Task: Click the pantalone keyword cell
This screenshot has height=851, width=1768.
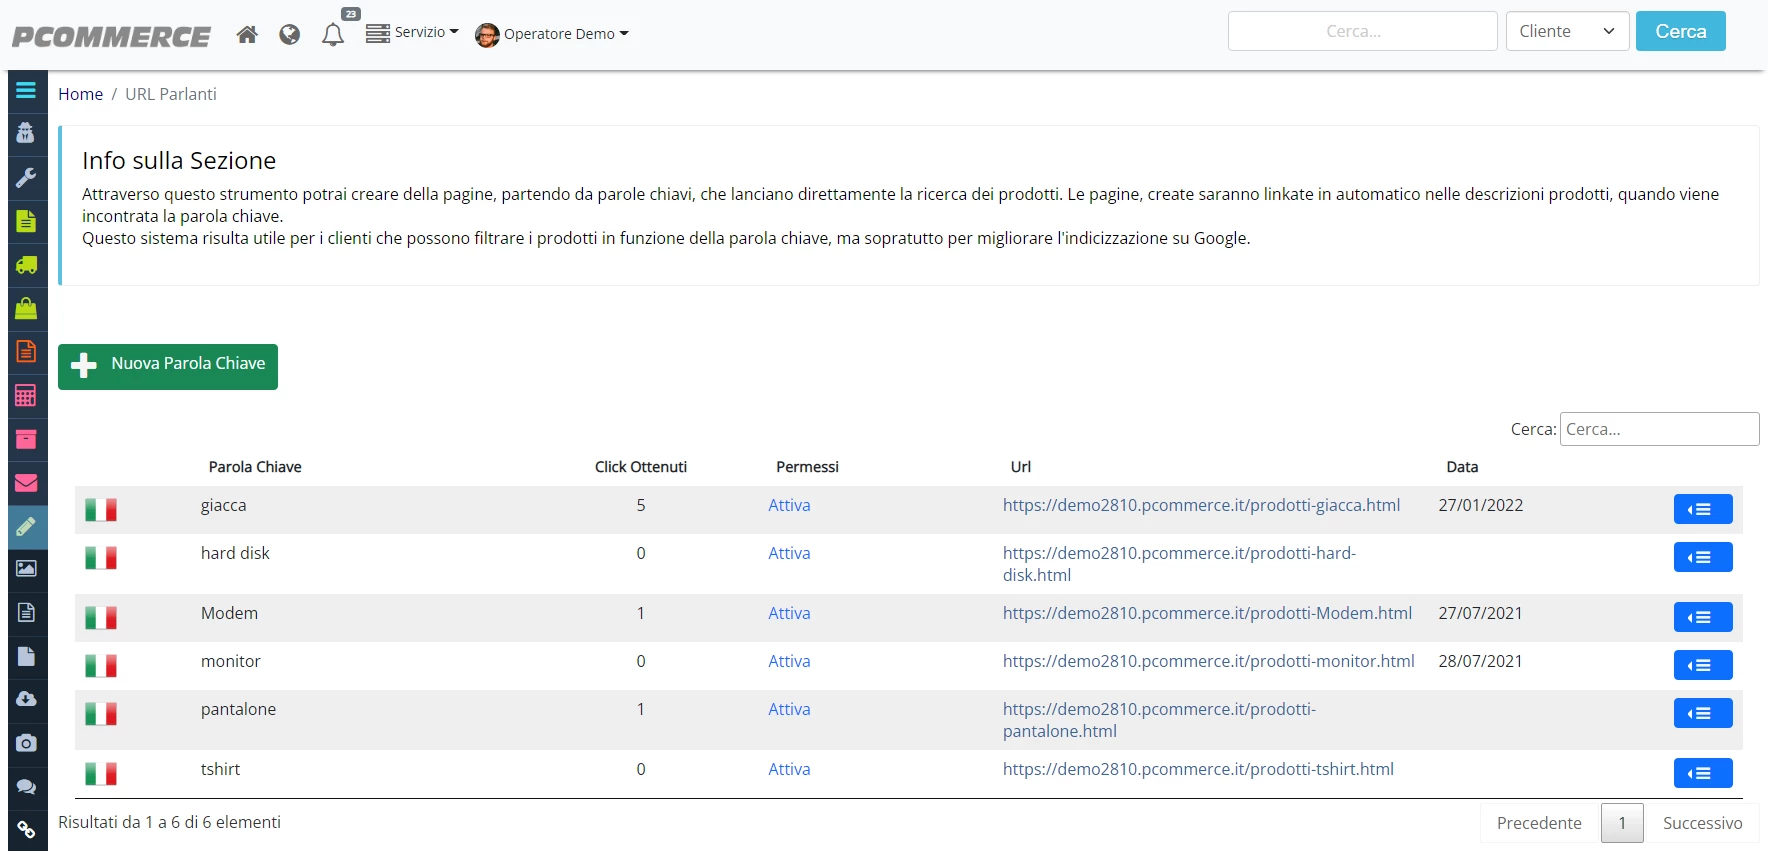Action: 238,709
